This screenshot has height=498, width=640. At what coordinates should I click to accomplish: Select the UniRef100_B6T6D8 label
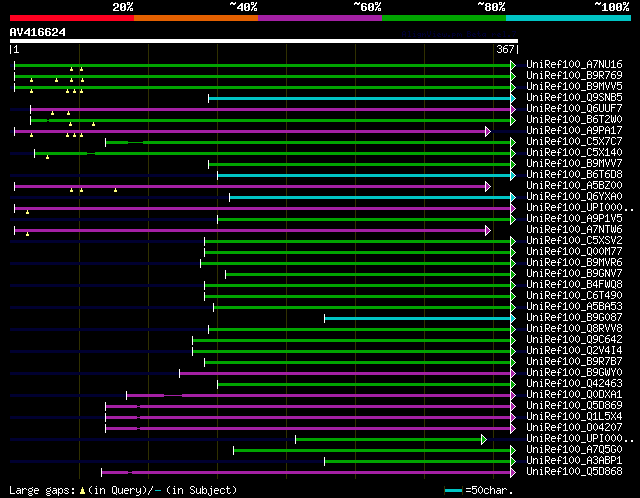tap(574, 175)
